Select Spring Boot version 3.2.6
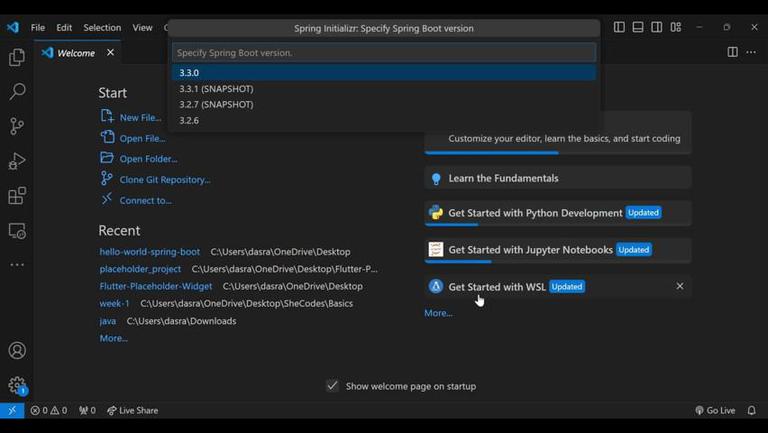 (189, 120)
